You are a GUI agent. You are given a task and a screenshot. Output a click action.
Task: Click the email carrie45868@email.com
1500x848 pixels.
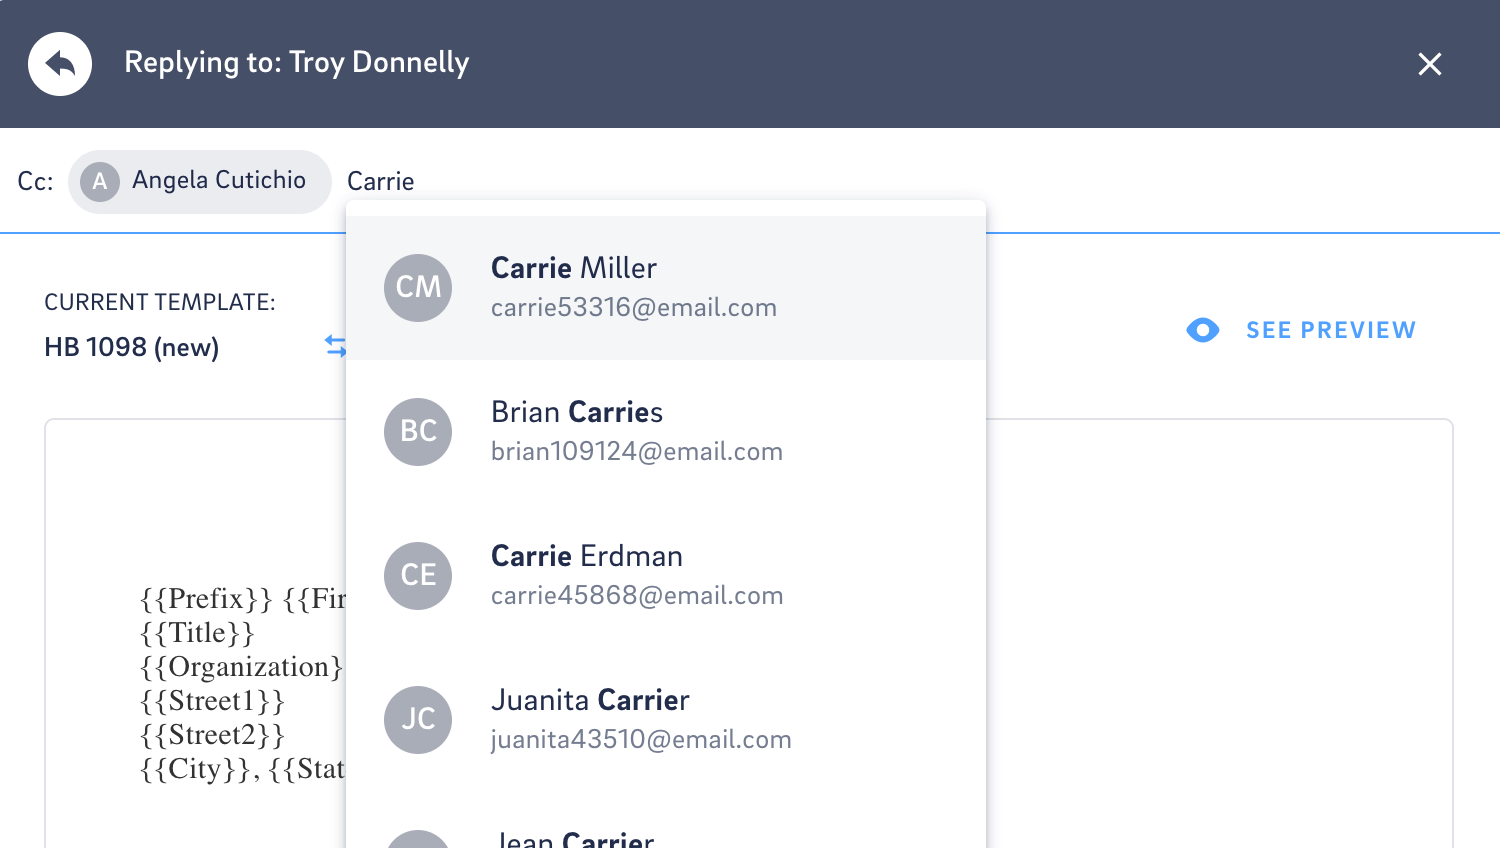coord(637,595)
